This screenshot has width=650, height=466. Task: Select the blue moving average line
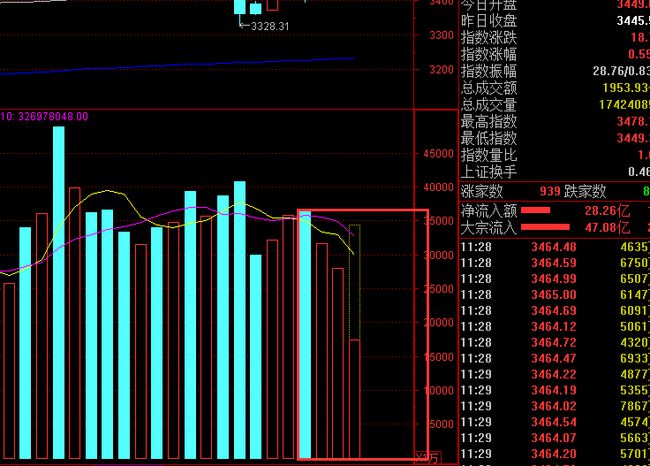176,66
